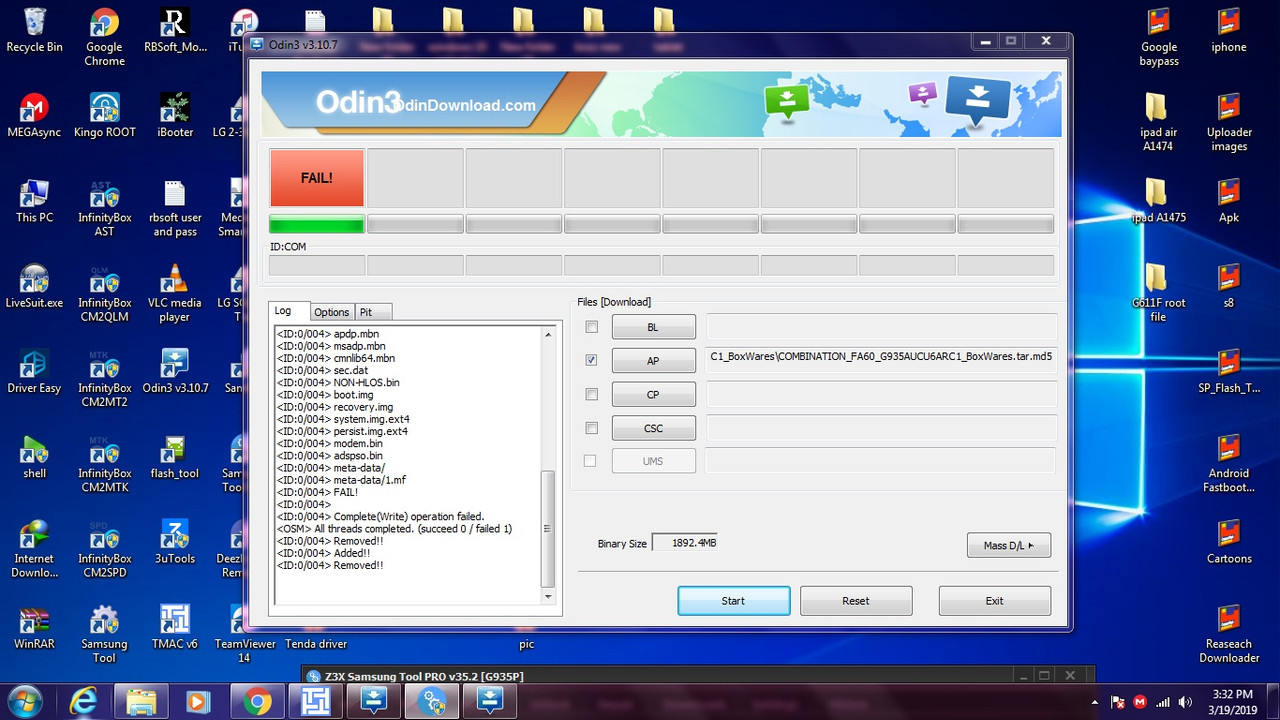Viewport: 1280px width, 720px height.
Task: Open InfinityBox CM2MT2 shortcut
Action: click(x=104, y=379)
